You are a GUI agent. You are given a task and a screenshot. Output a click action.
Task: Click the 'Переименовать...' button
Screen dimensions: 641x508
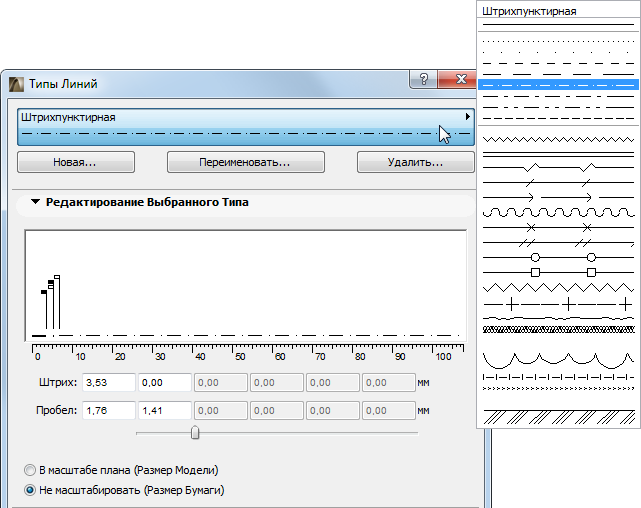tap(245, 161)
